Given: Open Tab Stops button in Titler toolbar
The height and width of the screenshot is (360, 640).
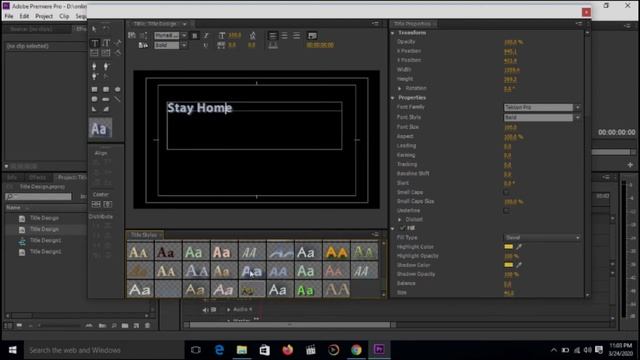Looking at the screenshot, I should [x=273, y=45].
